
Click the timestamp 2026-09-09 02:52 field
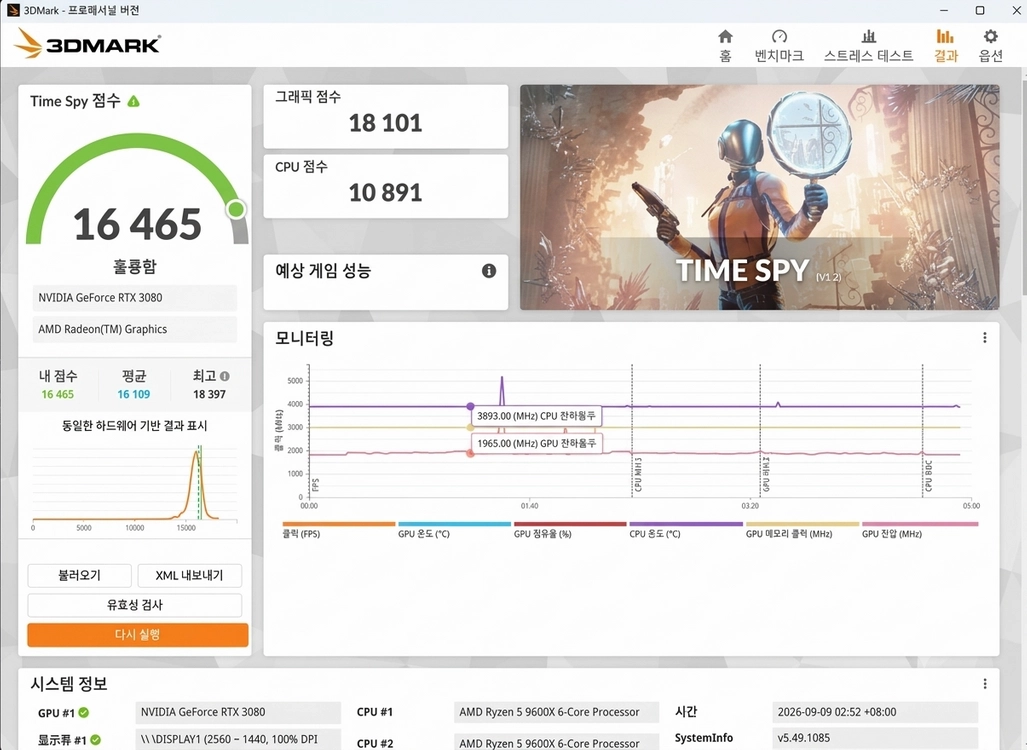tap(875, 712)
